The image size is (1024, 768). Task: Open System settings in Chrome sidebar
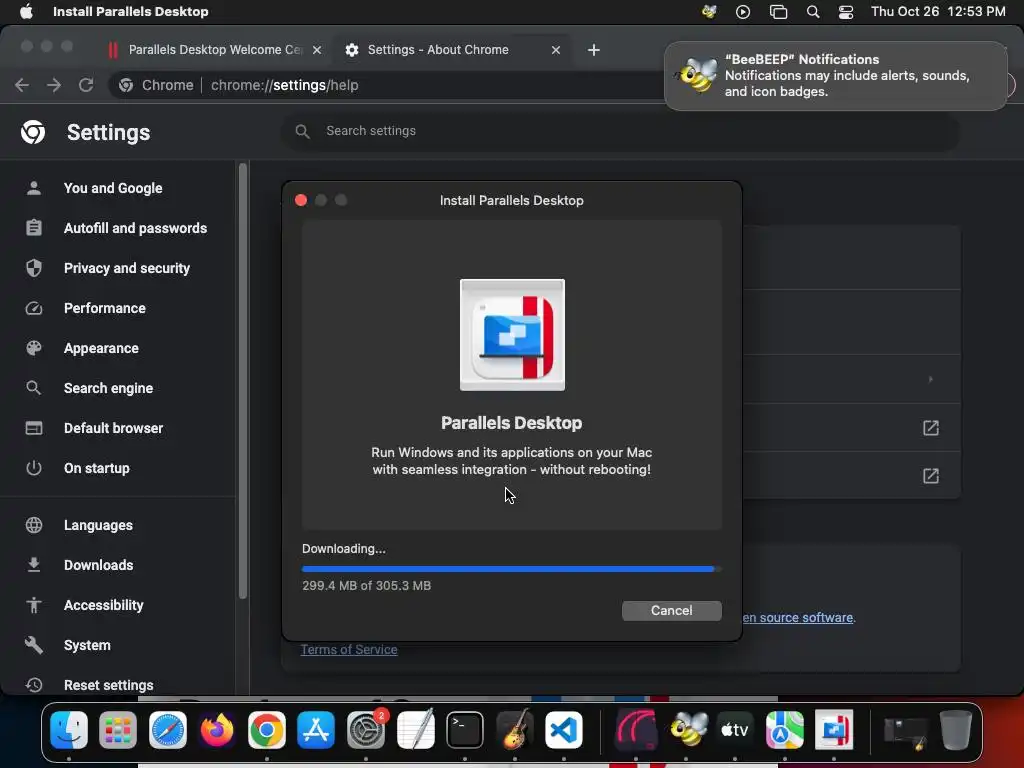tap(118, 645)
